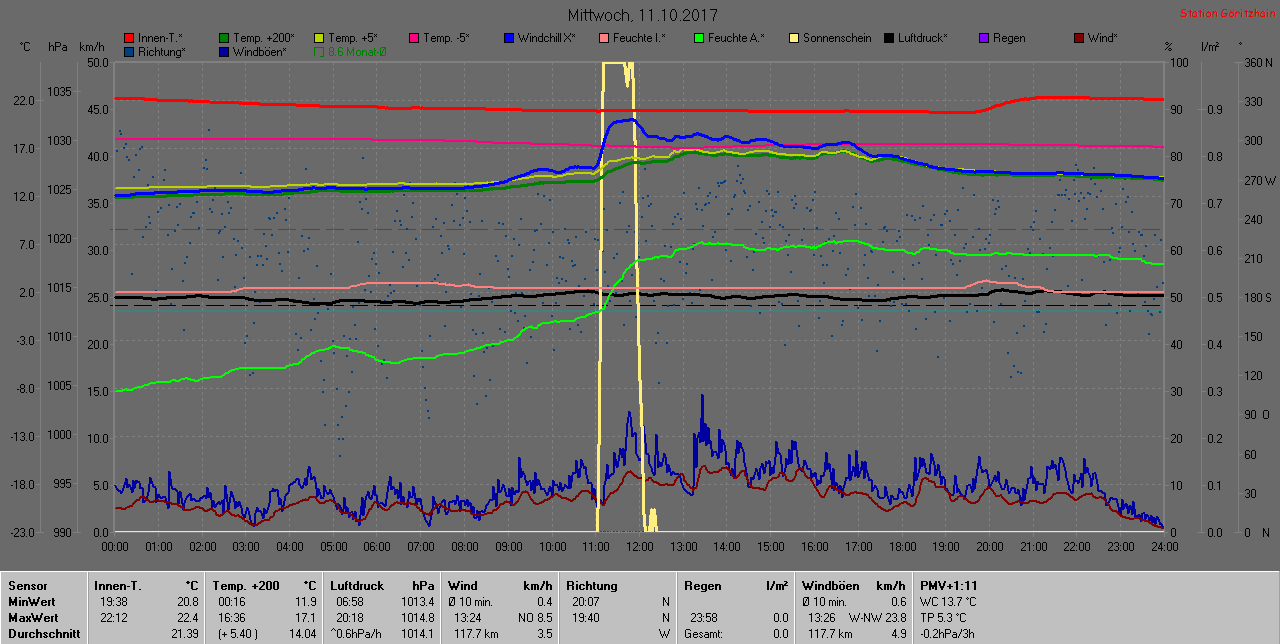Click the Feuchte I.* legend swatch
Viewport: 1280px width, 644px height.
[603, 38]
